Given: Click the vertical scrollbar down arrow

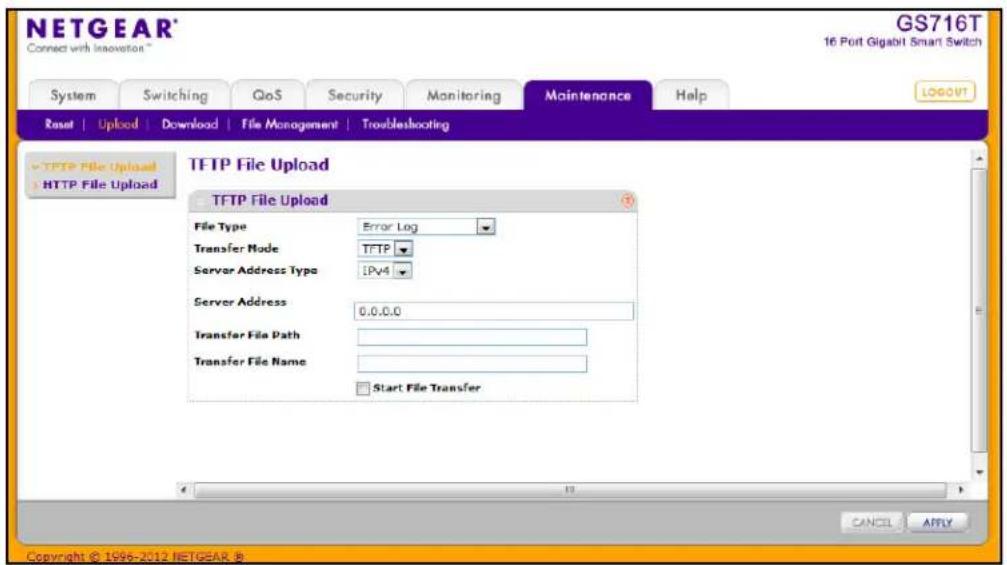Looking at the screenshot, I should (979, 473).
